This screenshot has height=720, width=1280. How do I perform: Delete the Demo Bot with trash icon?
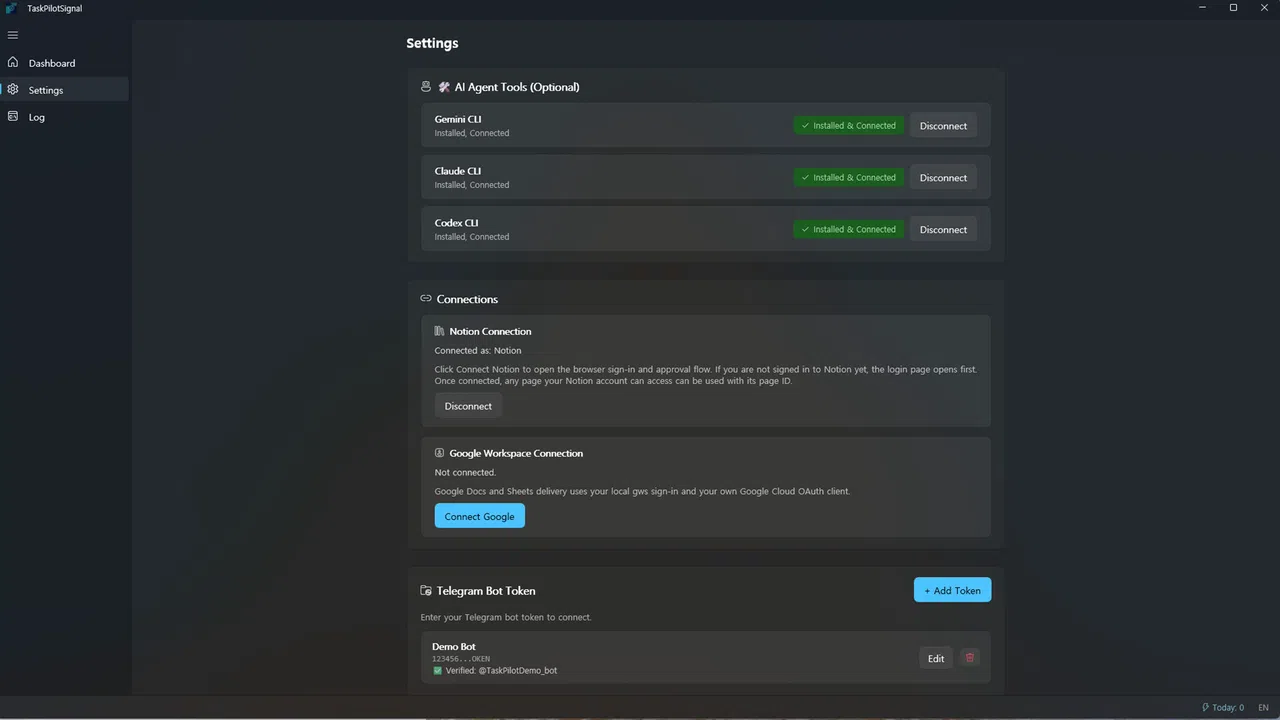(970, 657)
